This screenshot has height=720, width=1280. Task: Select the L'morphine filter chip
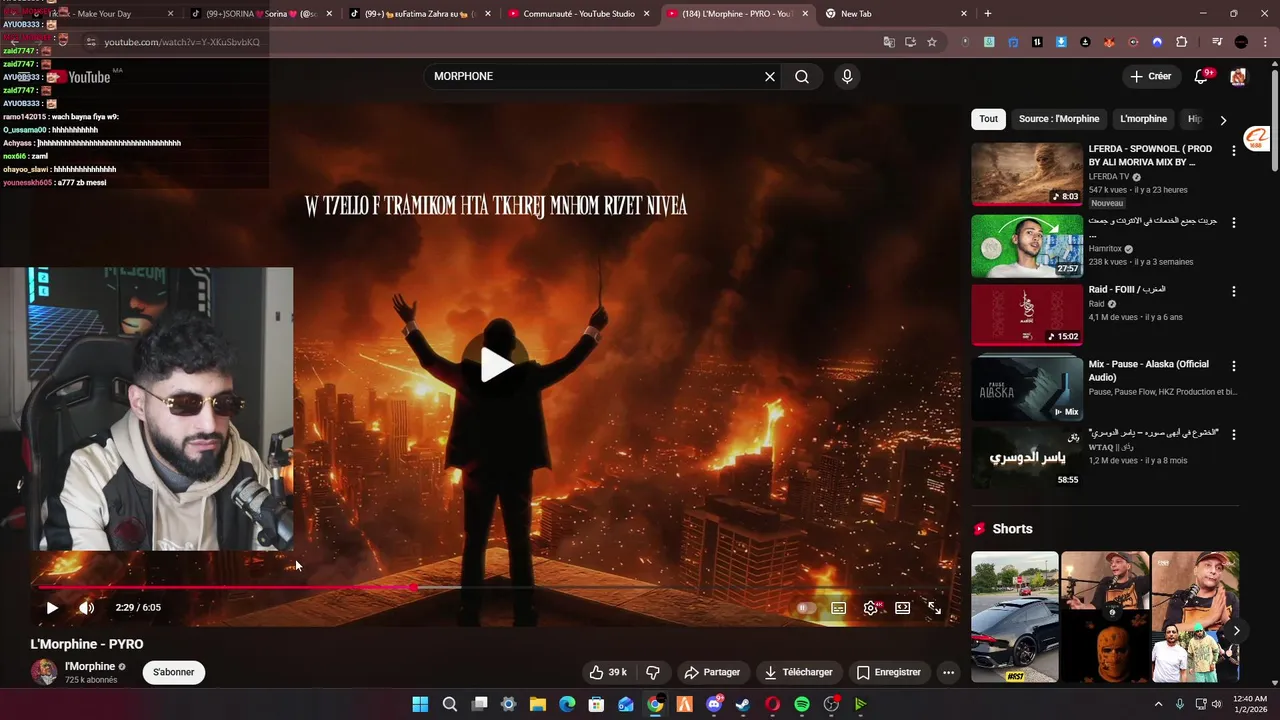pyautogui.click(x=1143, y=119)
